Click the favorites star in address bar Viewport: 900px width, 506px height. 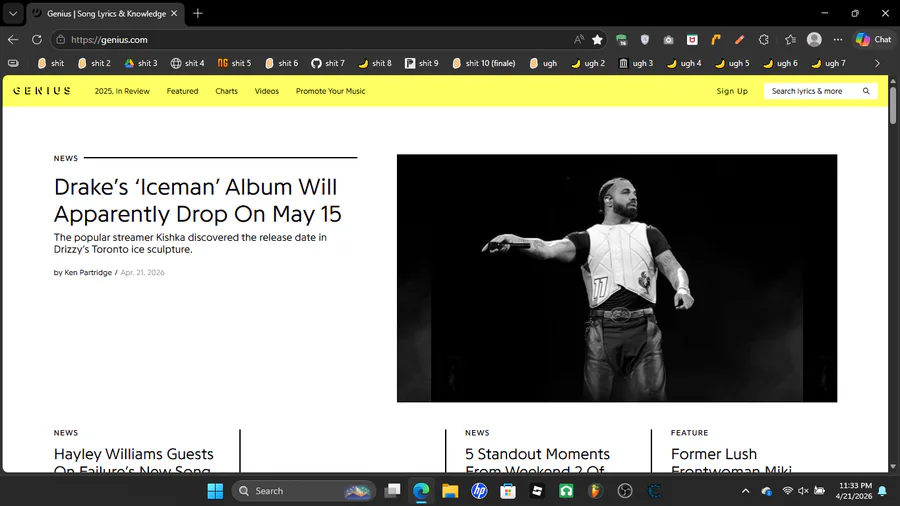598,40
